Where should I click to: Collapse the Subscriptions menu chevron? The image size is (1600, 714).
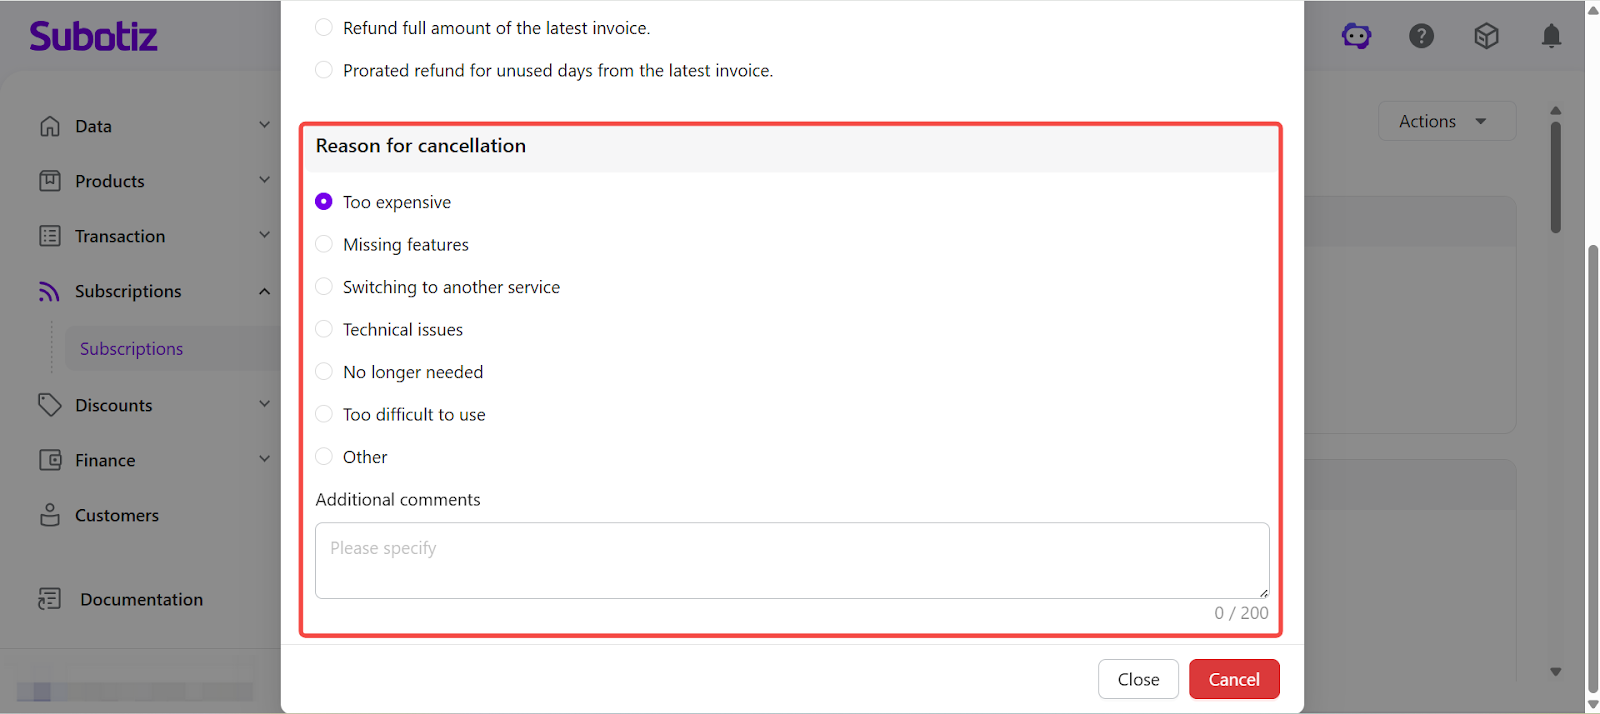pos(265,291)
